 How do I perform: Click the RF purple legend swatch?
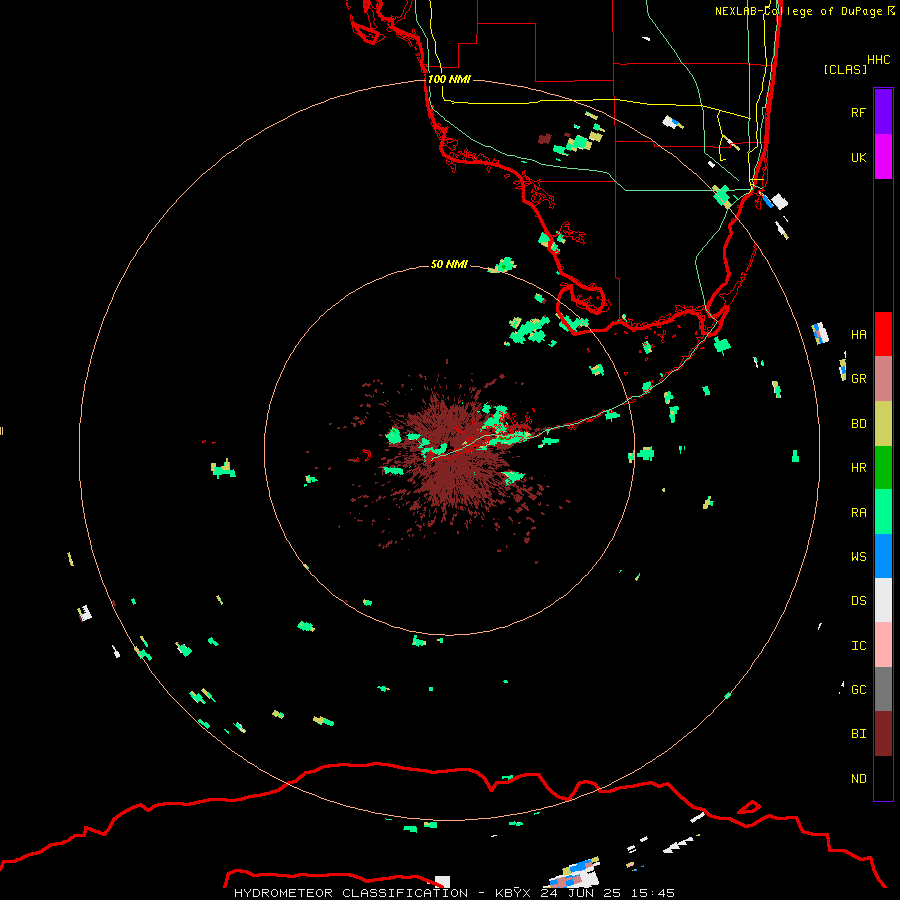pyautogui.click(x=883, y=112)
